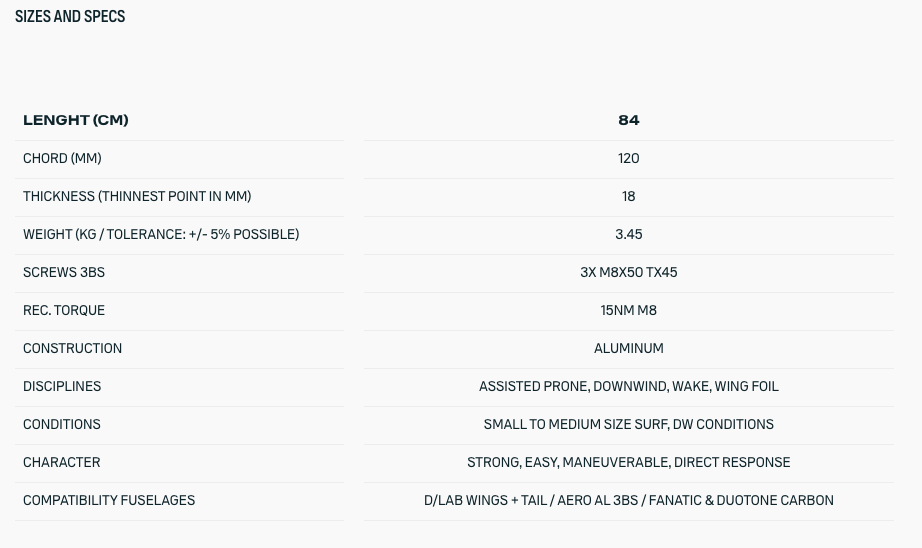This screenshot has height=548, width=922.
Task: Click the Sizes and Specs heading
Action: tap(70, 17)
